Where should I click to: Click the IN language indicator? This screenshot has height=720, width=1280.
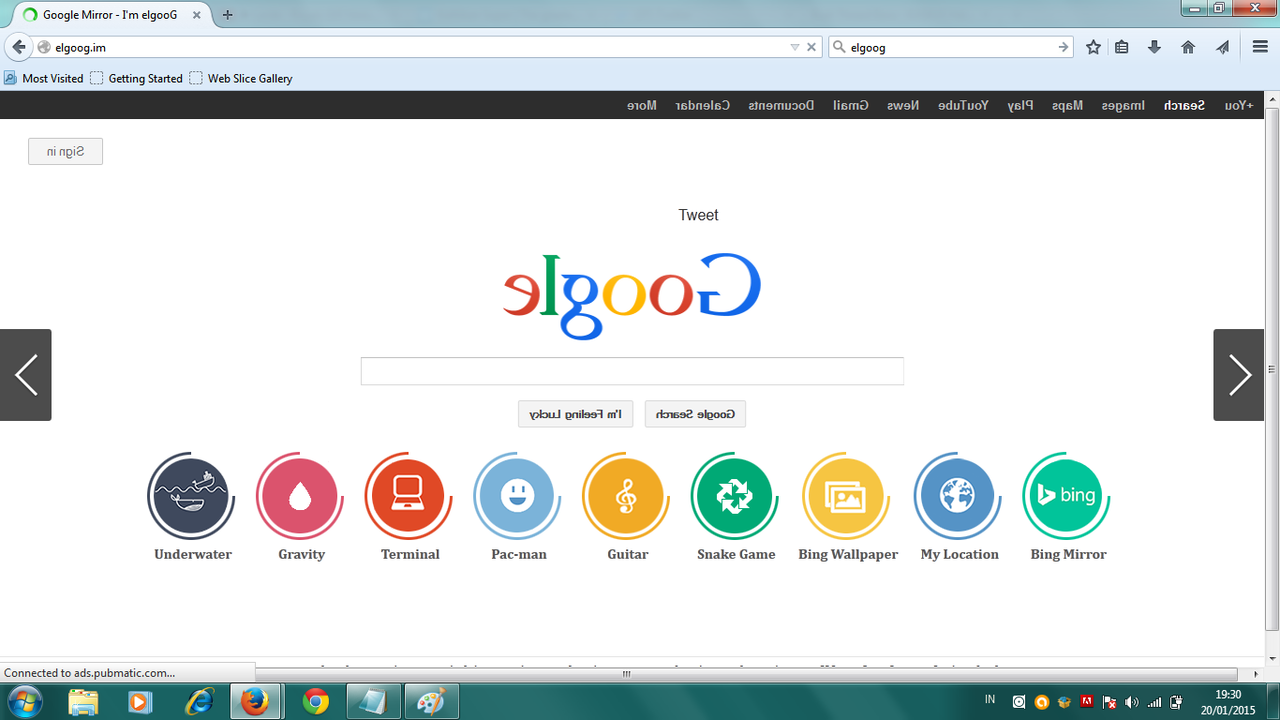(x=990, y=699)
